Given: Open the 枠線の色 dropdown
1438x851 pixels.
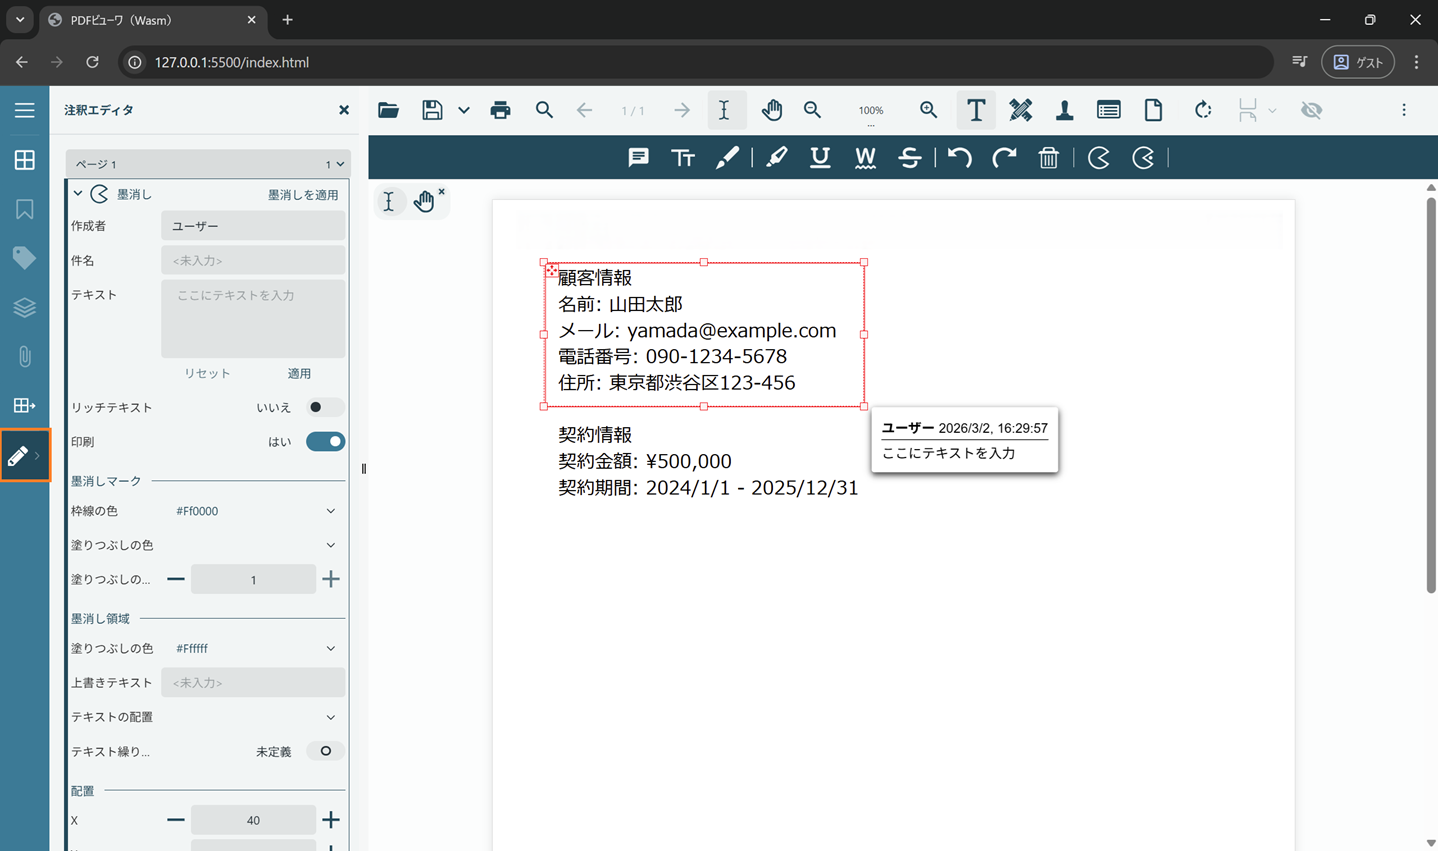Looking at the screenshot, I should pos(331,511).
